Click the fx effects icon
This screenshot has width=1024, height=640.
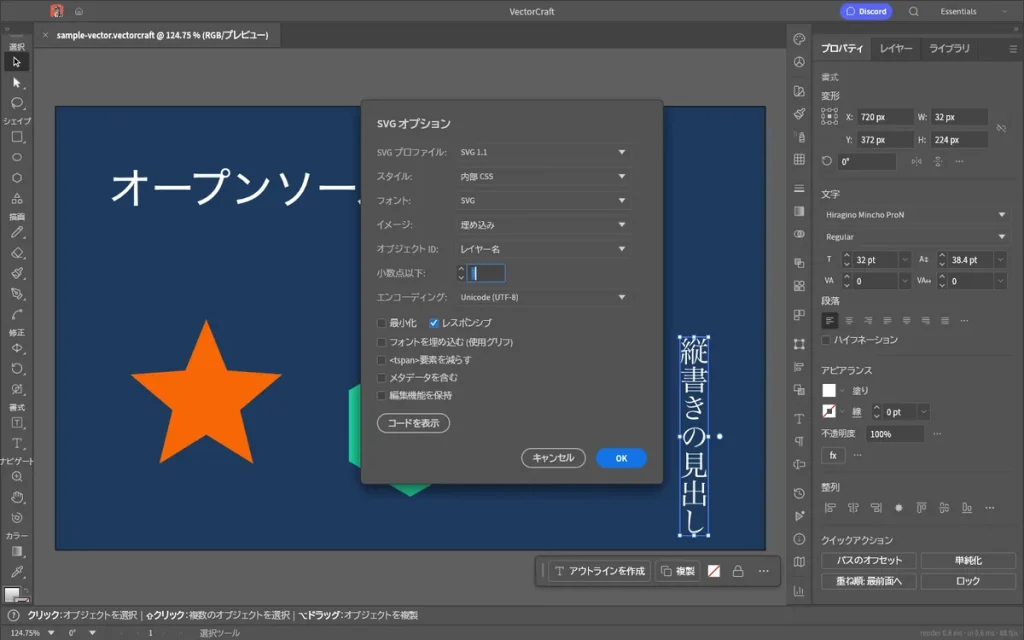click(x=833, y=455)
